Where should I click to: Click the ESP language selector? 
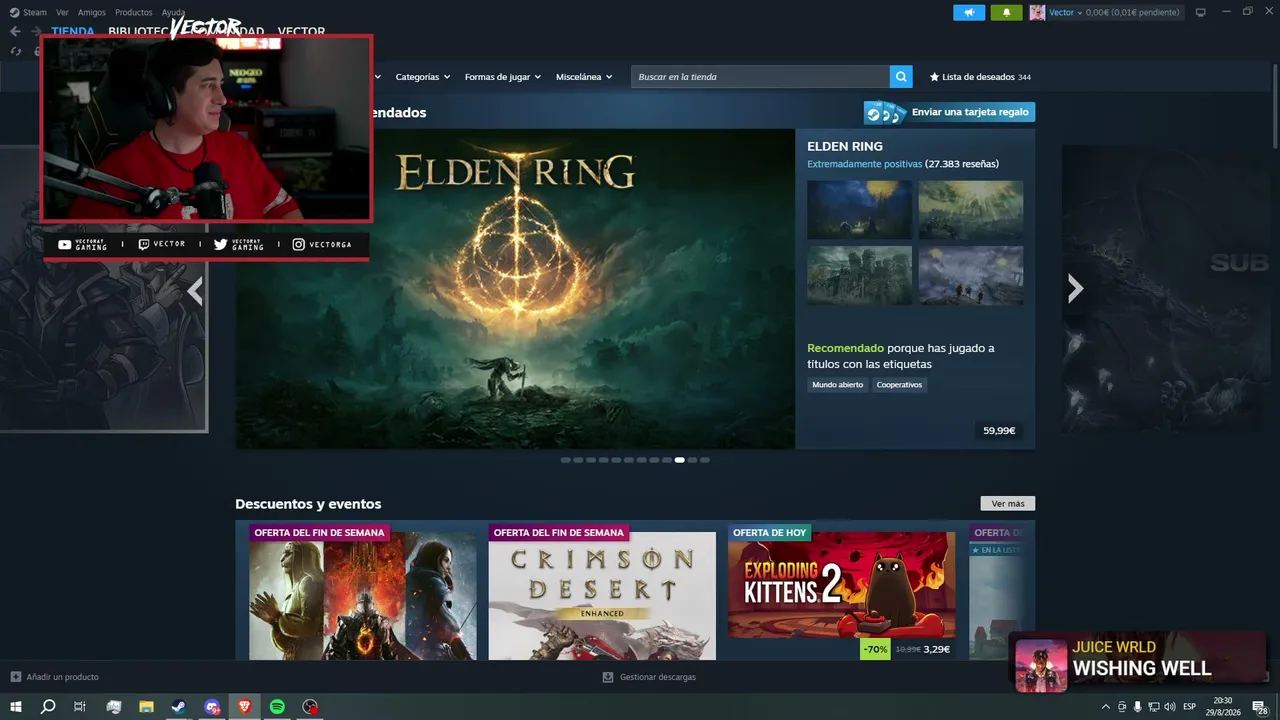1190,707
